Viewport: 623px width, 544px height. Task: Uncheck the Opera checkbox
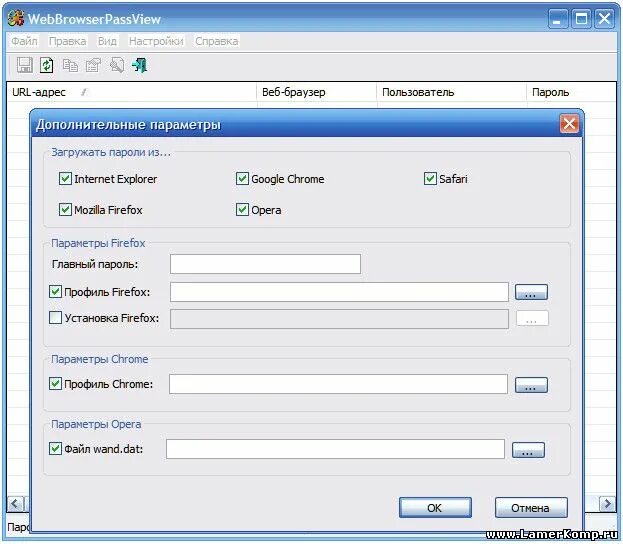242,209
